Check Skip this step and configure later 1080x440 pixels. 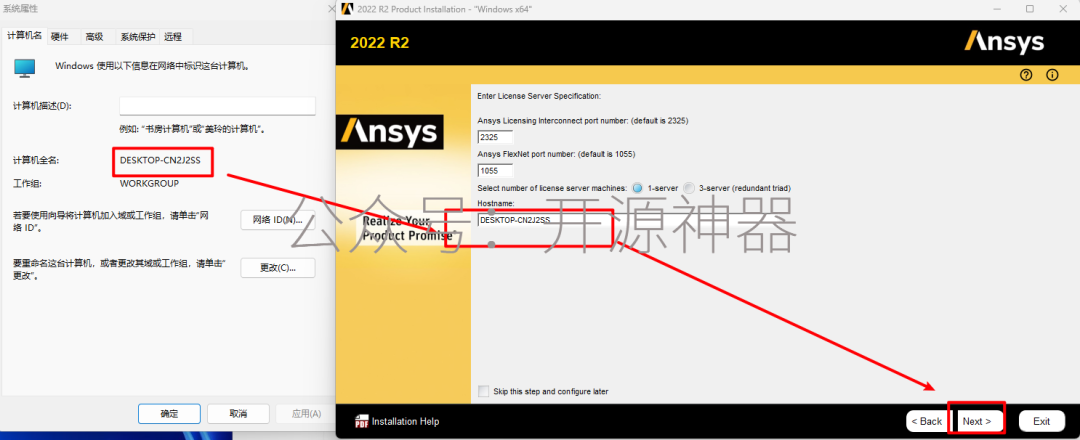click(x=484, y=391)
